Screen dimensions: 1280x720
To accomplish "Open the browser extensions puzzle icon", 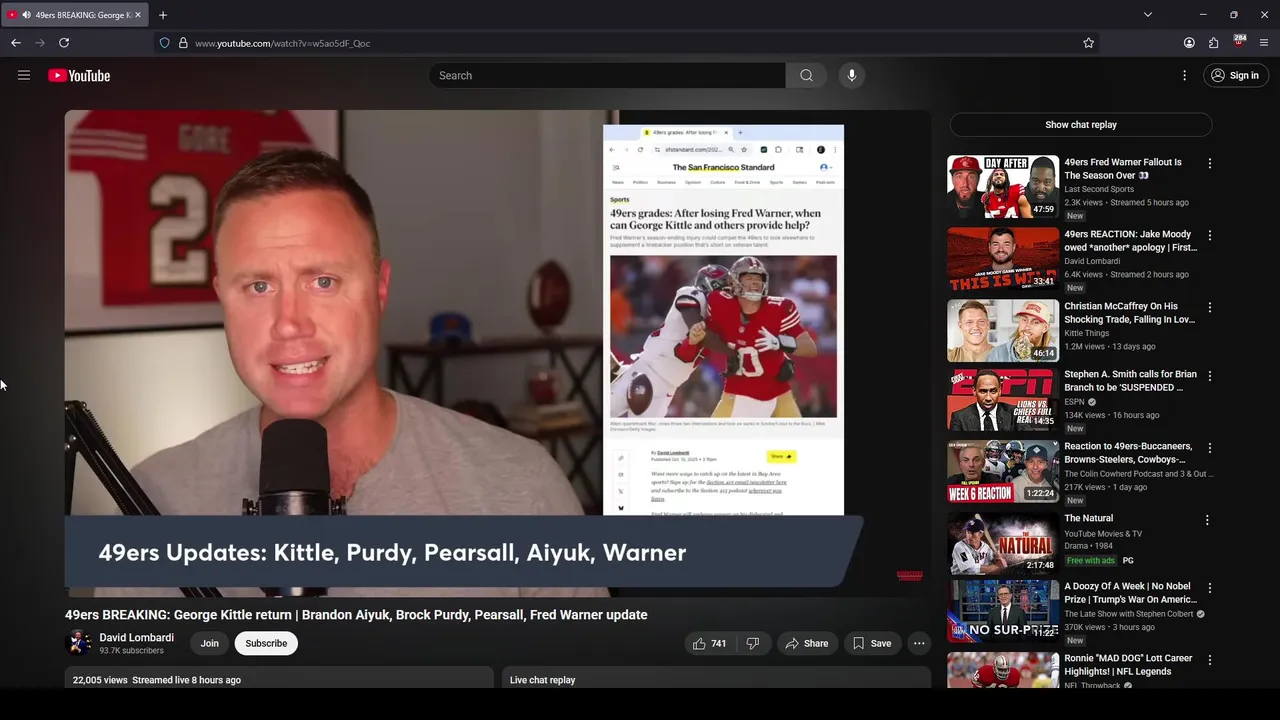I will tap(1214, 43).
